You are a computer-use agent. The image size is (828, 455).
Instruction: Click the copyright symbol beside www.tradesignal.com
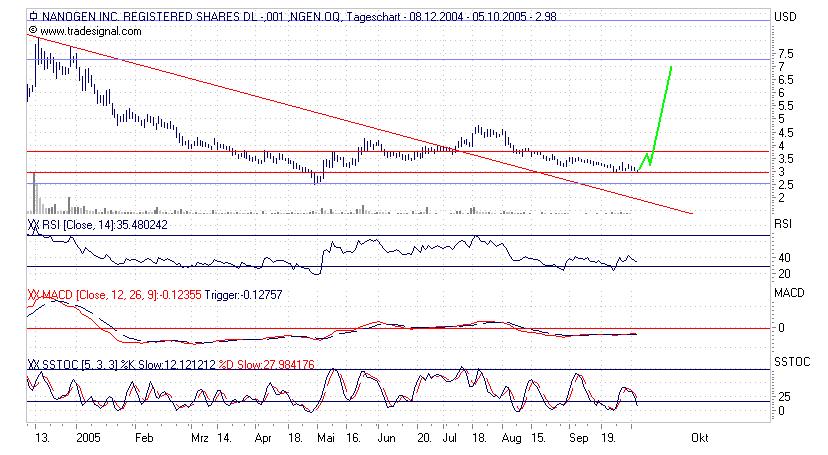pos(32,31)
